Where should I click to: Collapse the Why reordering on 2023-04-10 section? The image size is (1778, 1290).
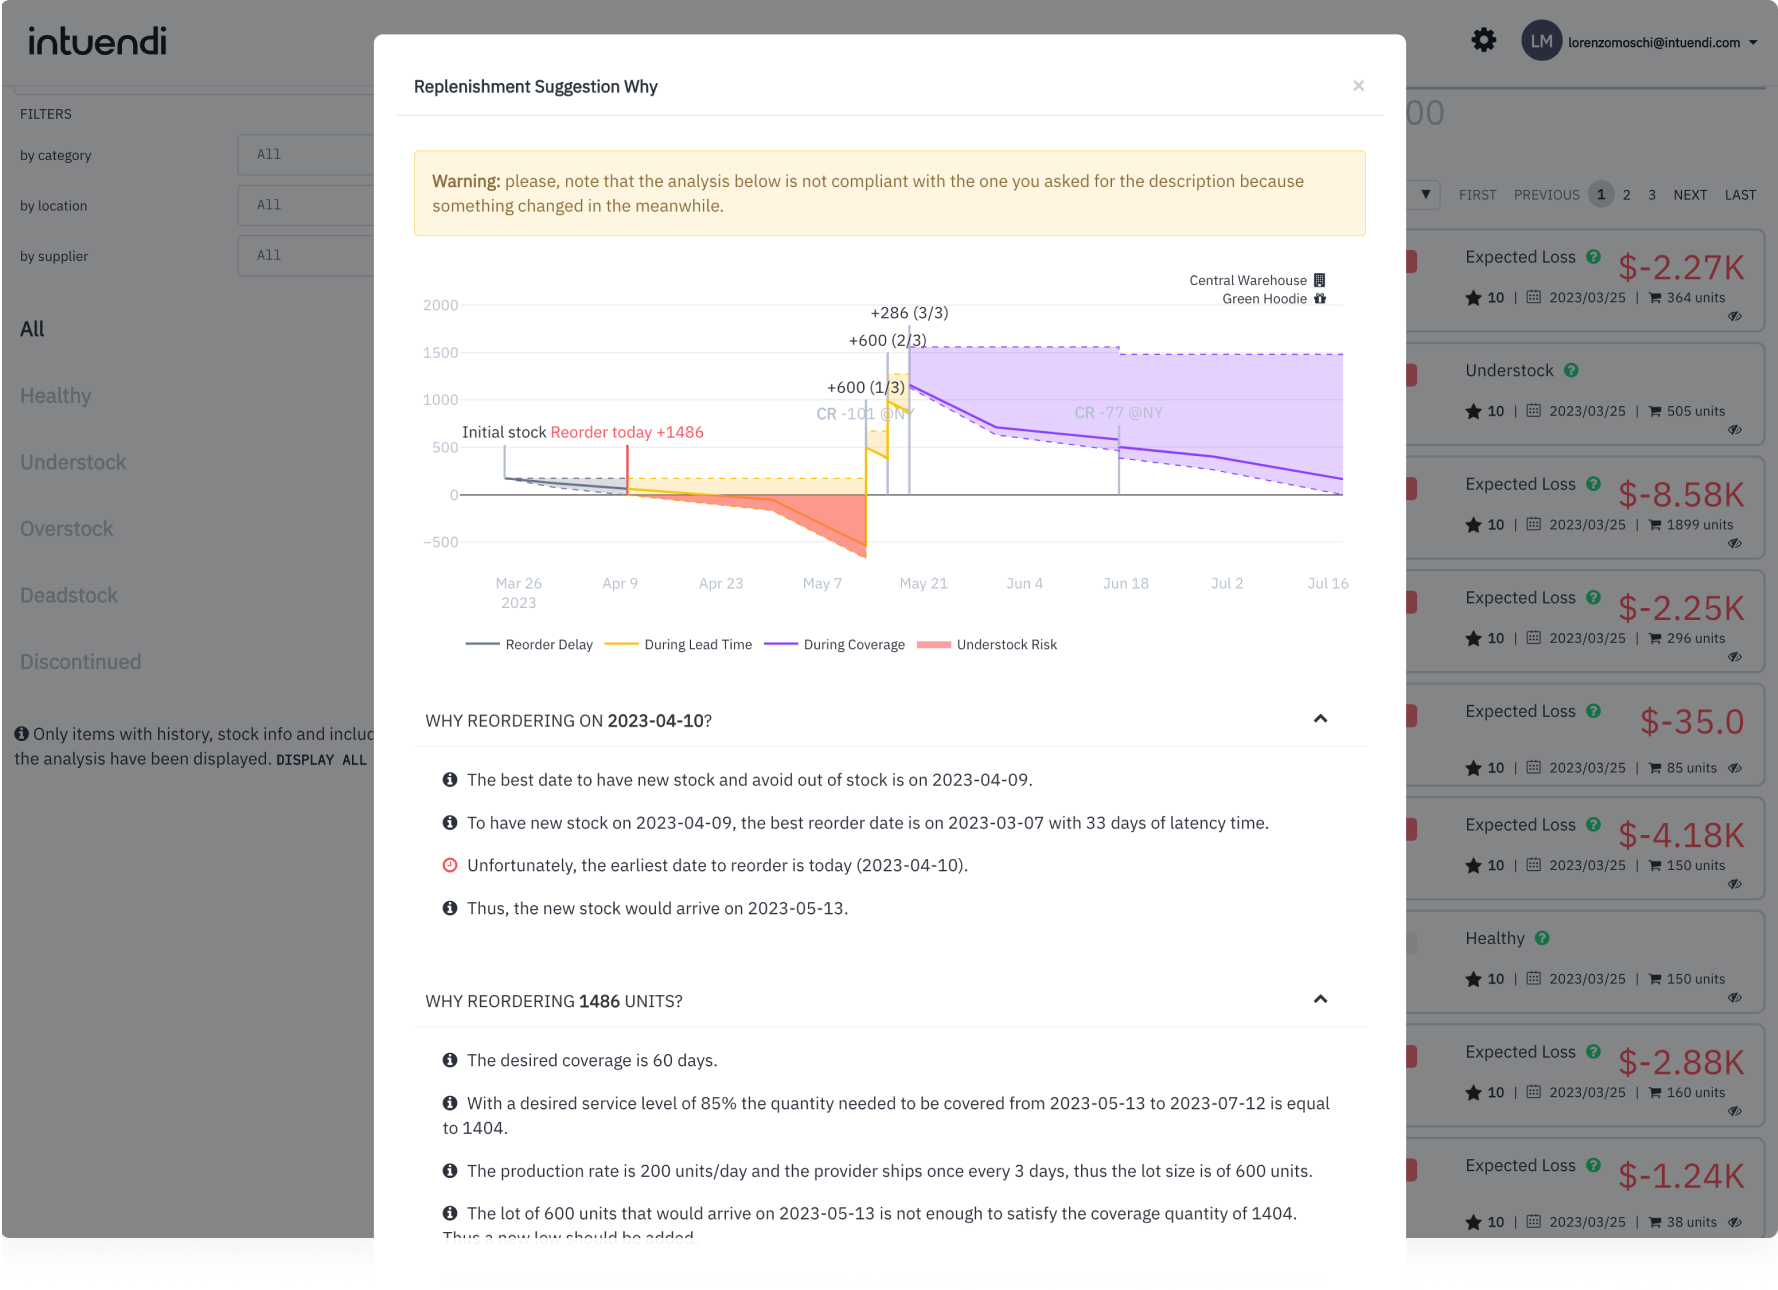(1320, 719)
